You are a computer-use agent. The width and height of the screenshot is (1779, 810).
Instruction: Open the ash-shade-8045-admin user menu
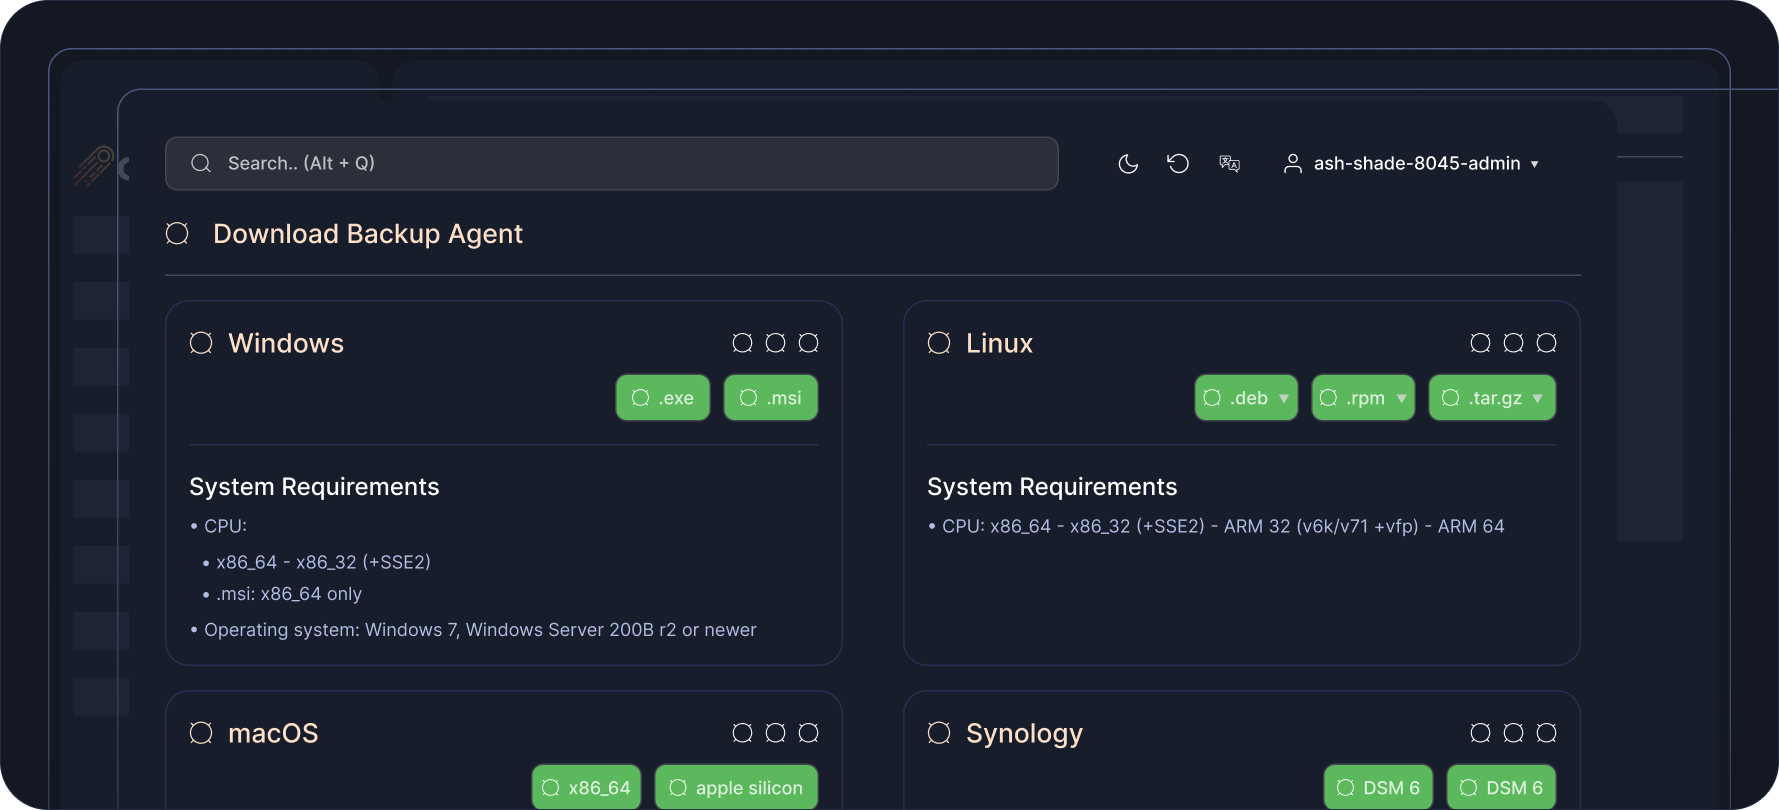(1411, 163)
